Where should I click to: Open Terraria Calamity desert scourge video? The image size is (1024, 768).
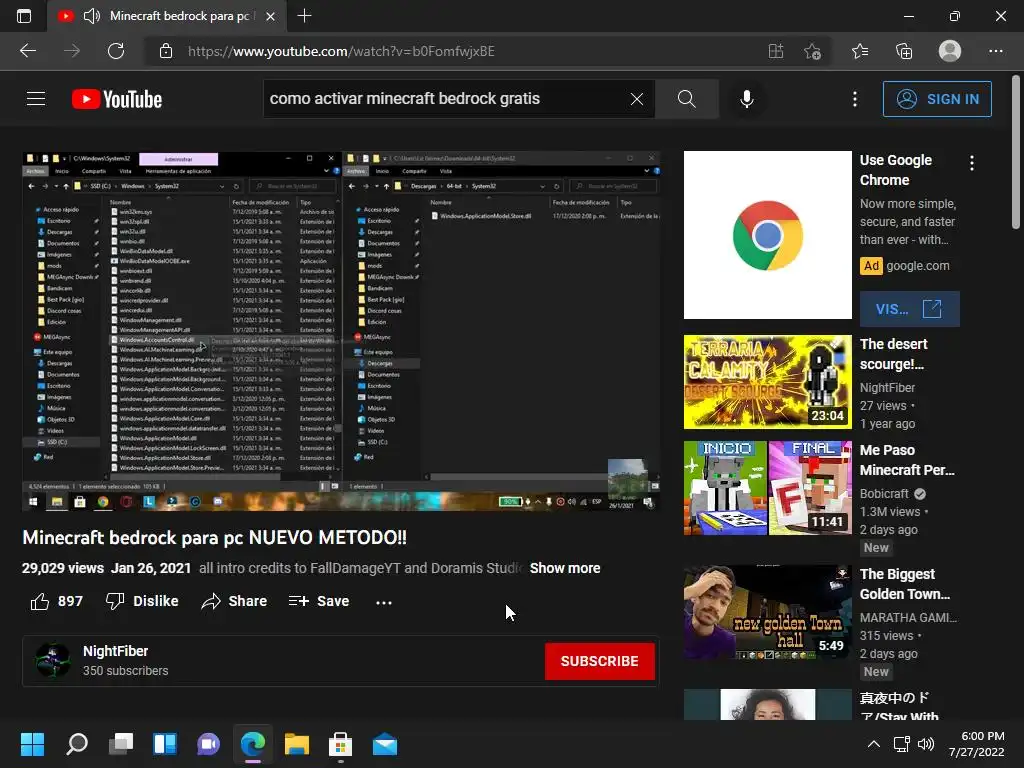[767, 382]
